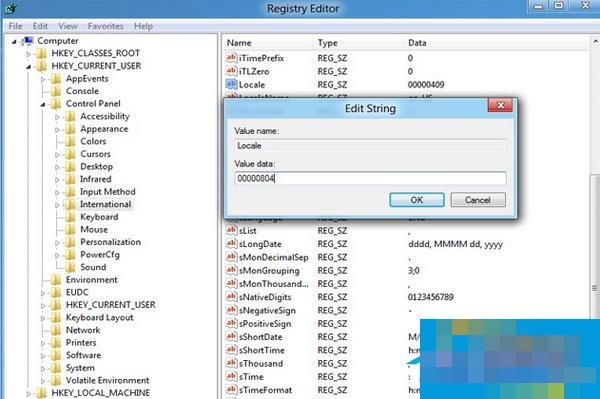Click the Computer icon at tree root
The image size is (600, 399).
pos(27,41)
